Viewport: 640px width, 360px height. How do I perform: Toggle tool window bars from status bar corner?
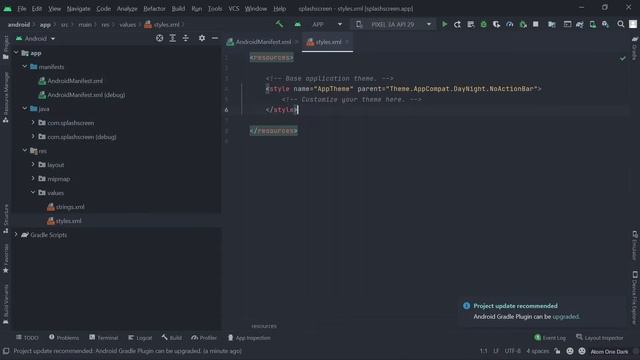pyautogui.click(x=6, y=351)
